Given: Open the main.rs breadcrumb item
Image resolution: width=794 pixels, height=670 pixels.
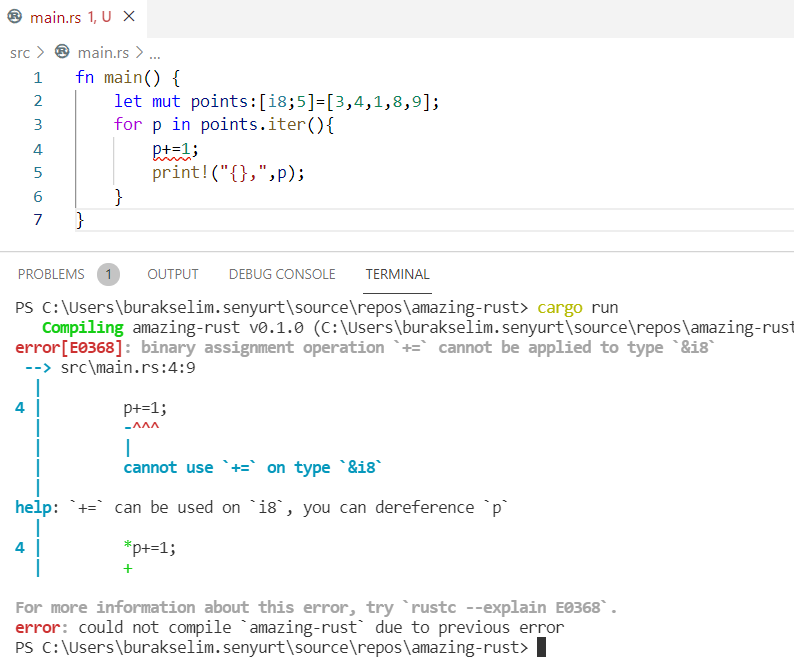Looking at the screenshot, I should coord(104,52).
